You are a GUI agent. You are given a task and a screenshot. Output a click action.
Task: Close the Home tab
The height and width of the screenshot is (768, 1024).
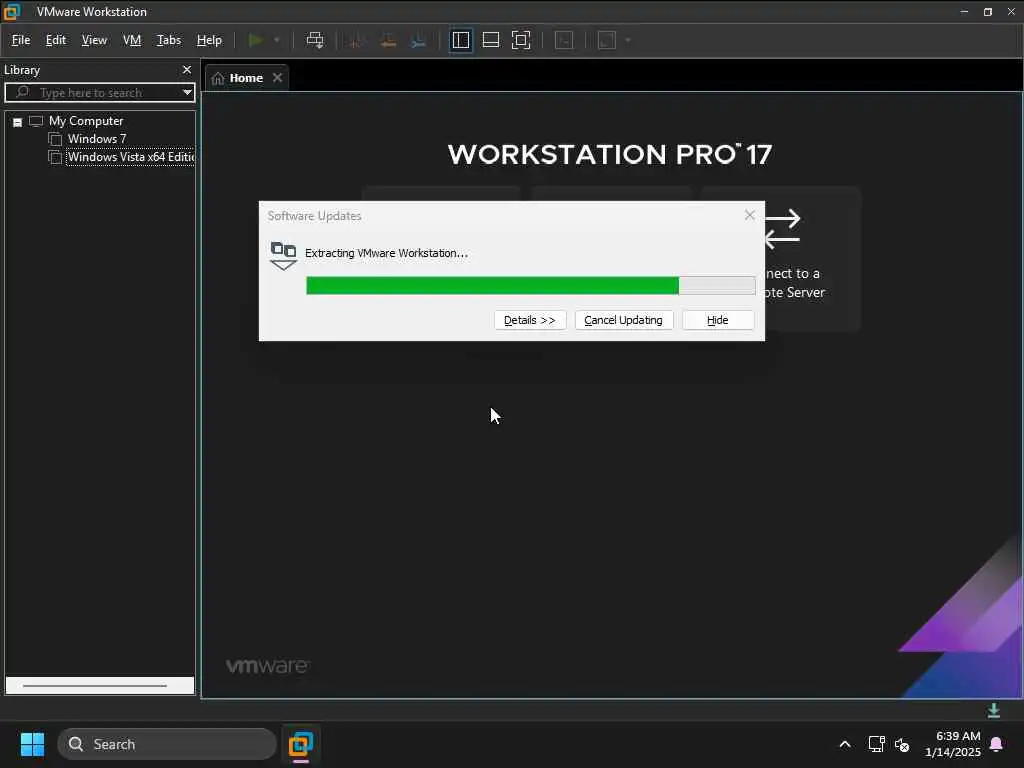point(278,78)
